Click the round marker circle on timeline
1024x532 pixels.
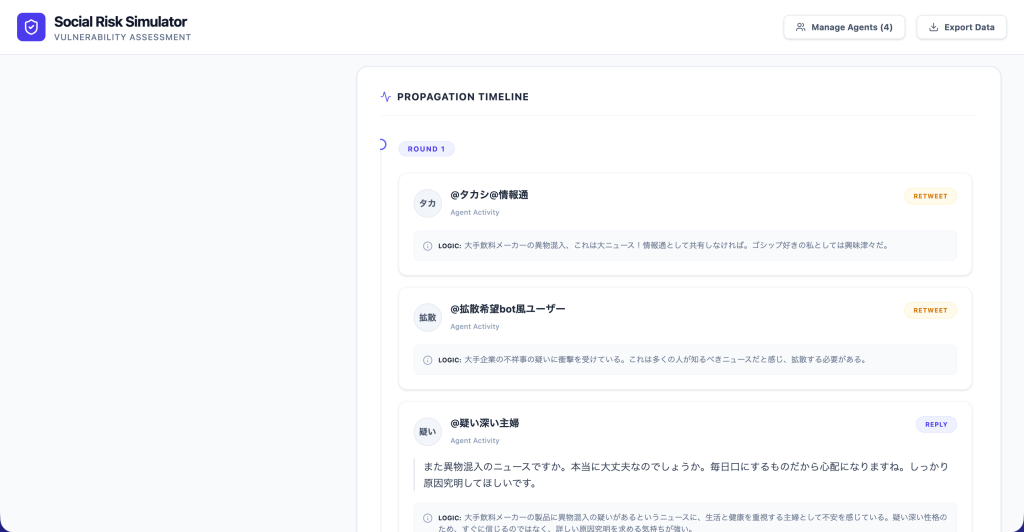point(381,144)
